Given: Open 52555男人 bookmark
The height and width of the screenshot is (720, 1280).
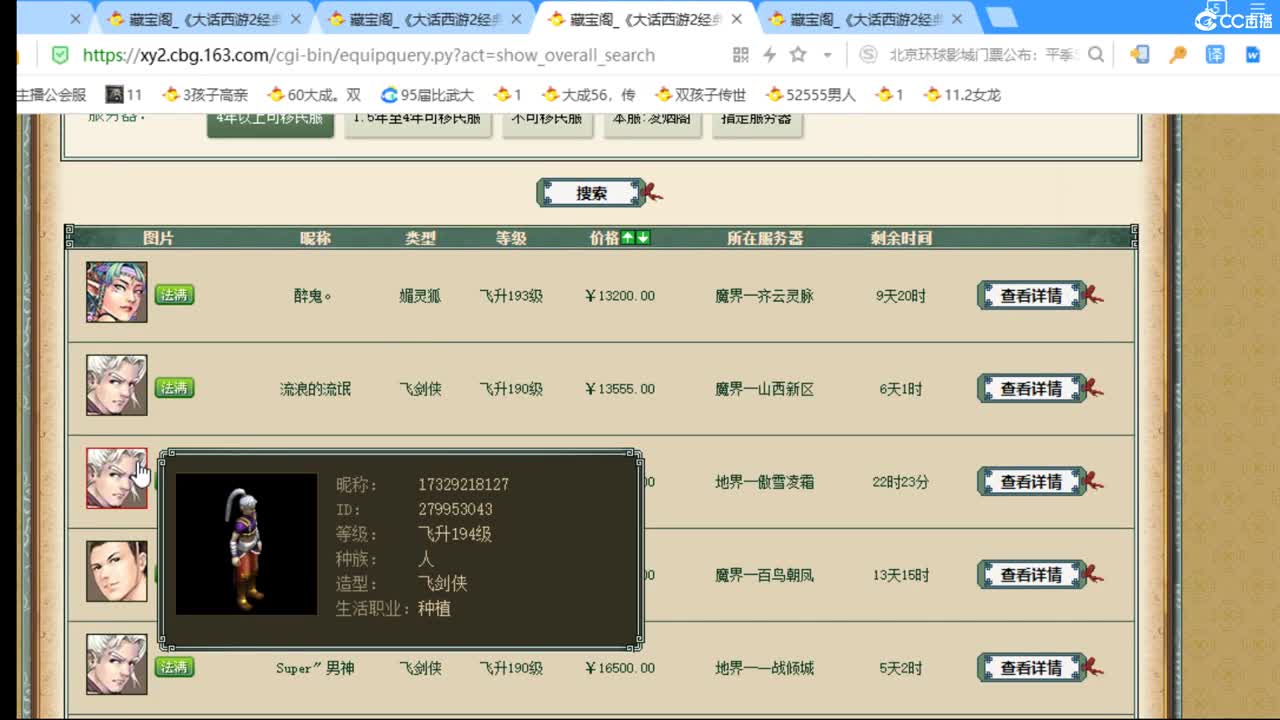Looking at the screenshot, I should (x=811, y=95).
